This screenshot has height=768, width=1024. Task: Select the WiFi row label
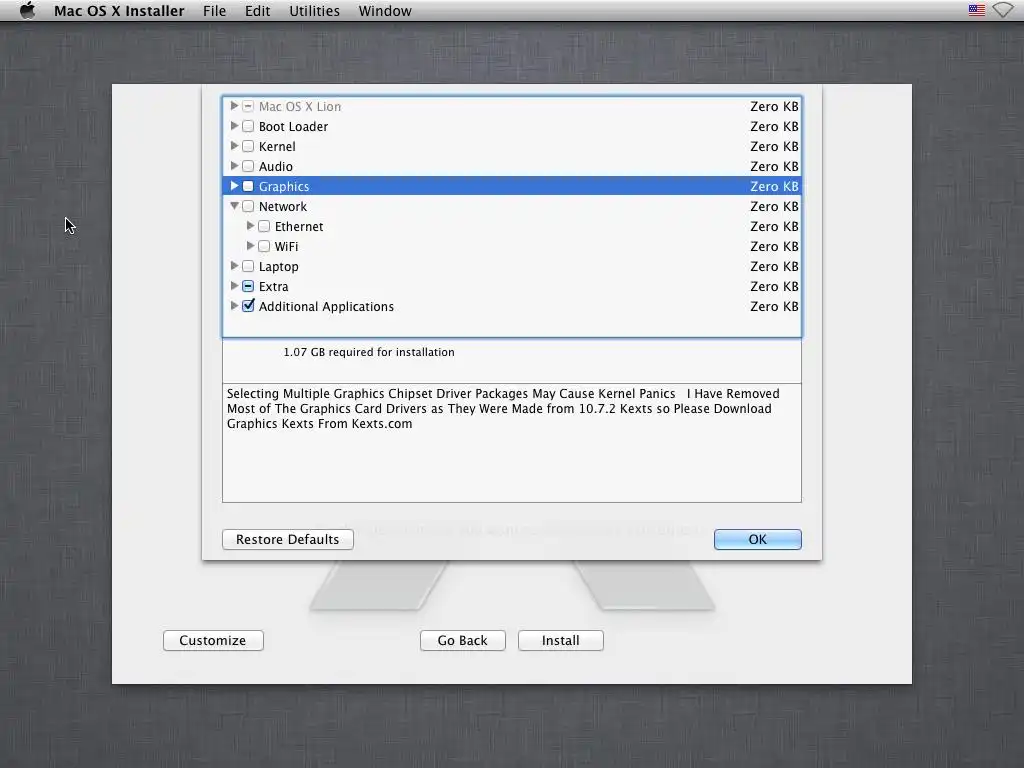[286, 246]
